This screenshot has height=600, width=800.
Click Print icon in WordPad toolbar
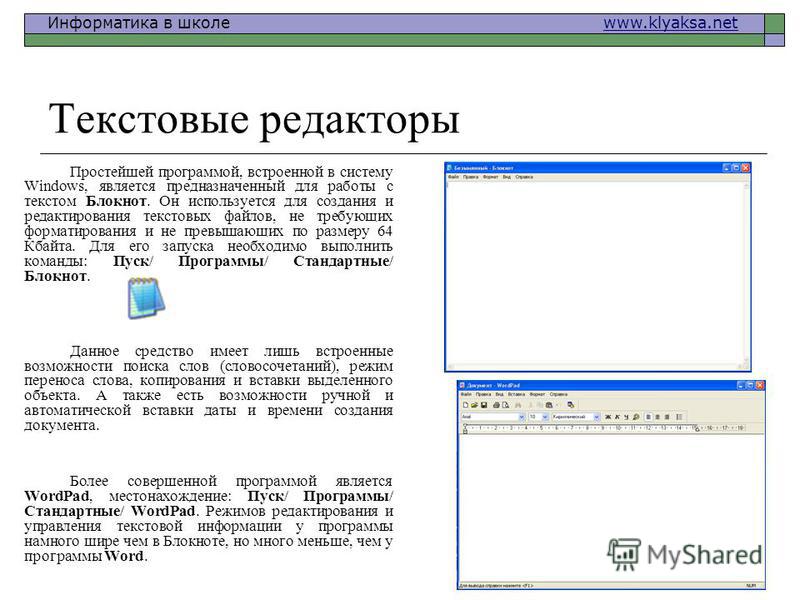click(x=496, y=405)
